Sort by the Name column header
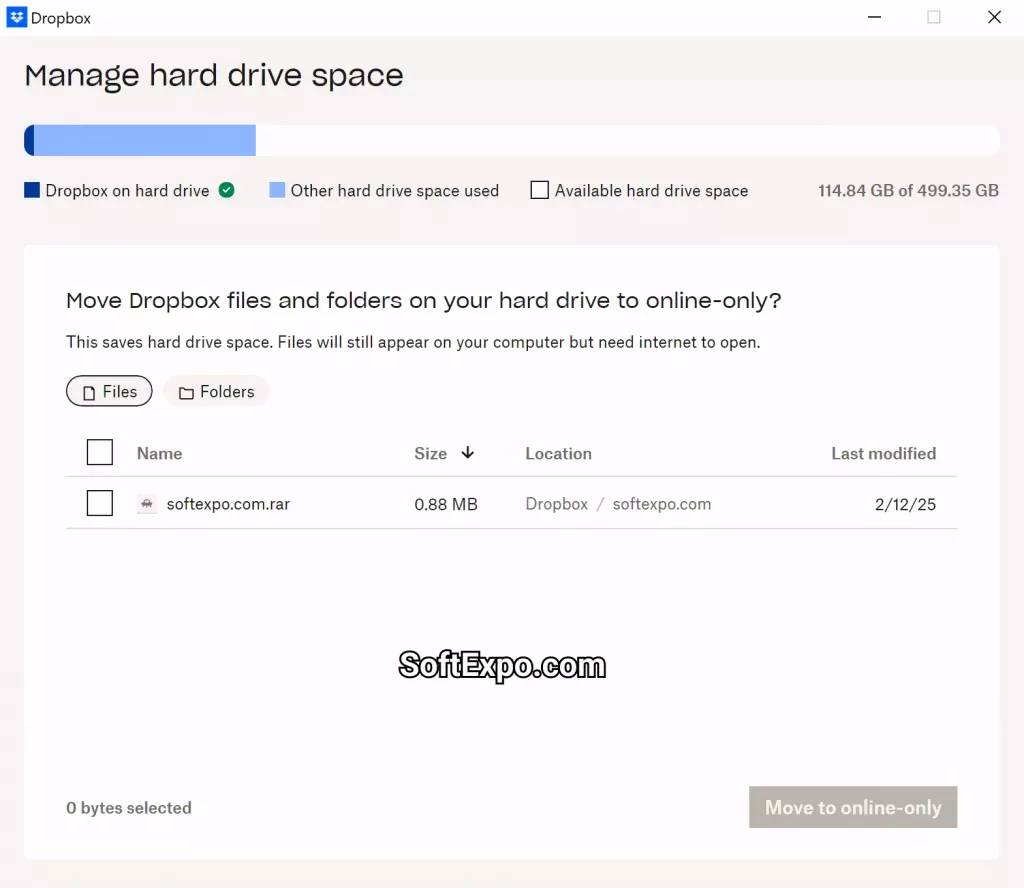This screenshot has height=888, width=1024. click(159, 453)
